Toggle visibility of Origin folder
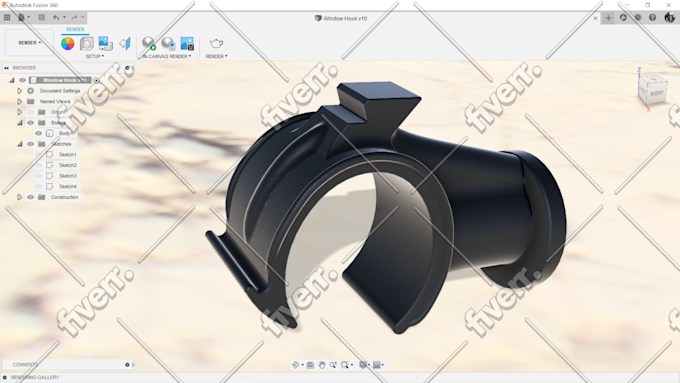 30,112
